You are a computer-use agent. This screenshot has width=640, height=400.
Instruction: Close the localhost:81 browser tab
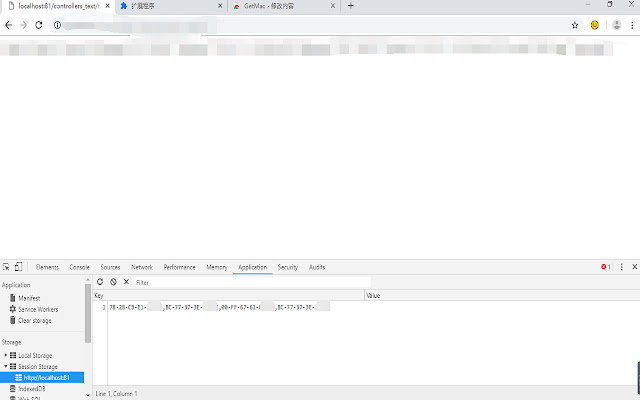tap(107, 6)
